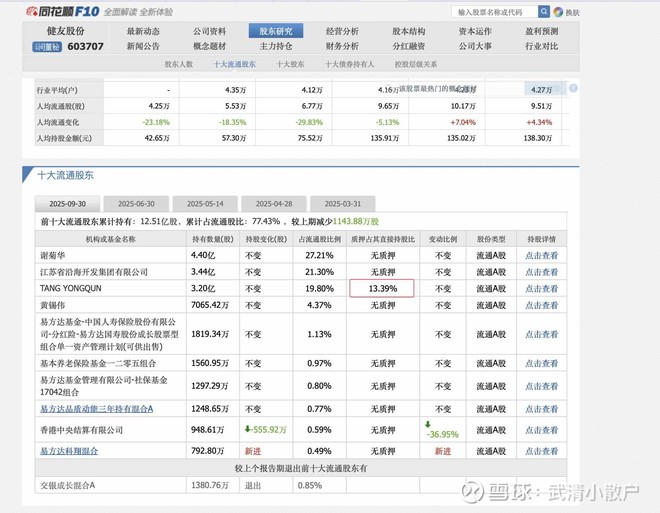Click 点击查看 for 香港中央结算有限公司
The image size is (660, 513).
point(542,430)
